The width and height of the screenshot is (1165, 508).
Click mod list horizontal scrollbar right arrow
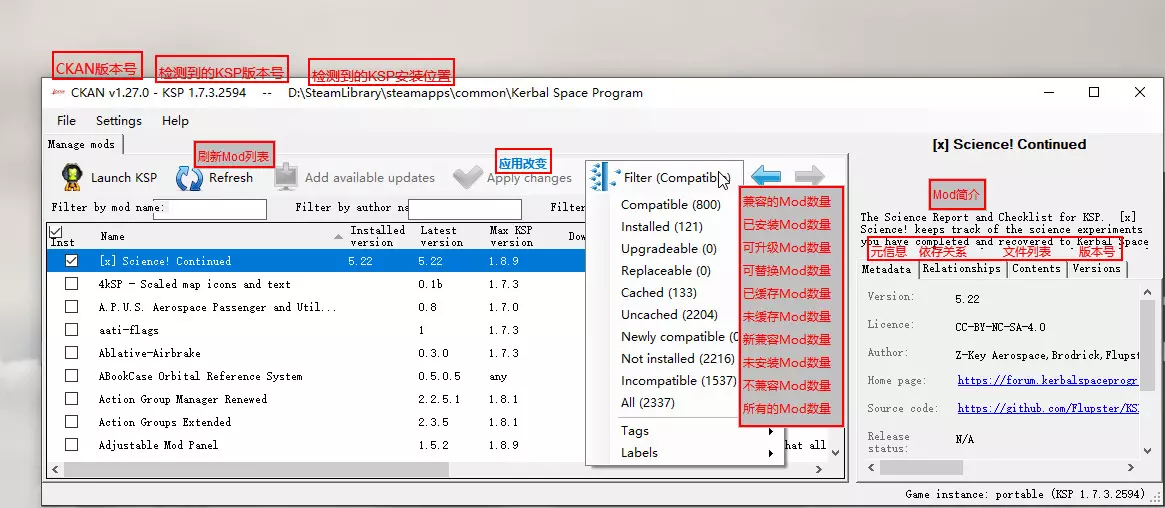pos(819,469)
